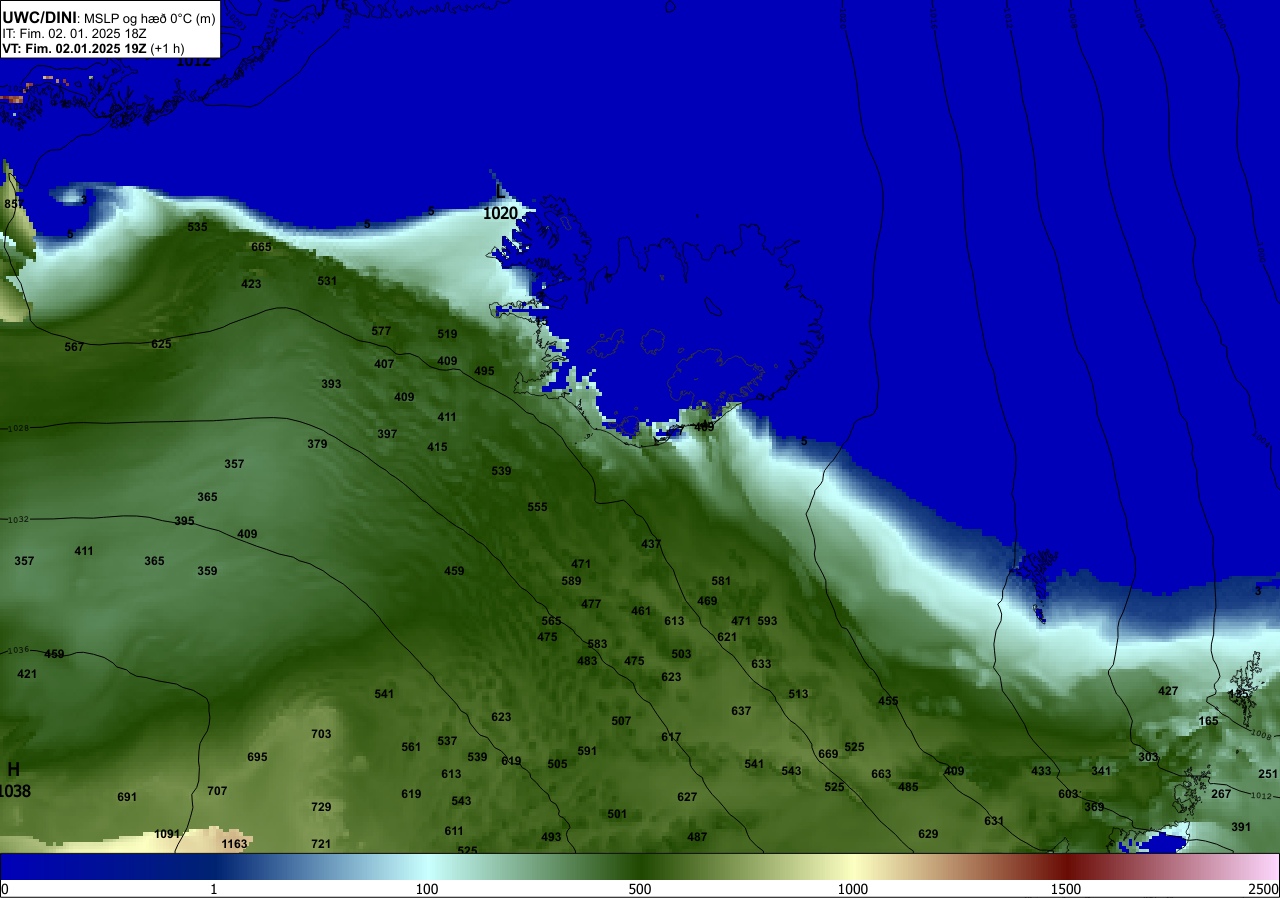This screenshot has height=898, width=1280.
Task: Click the height value '535'
Action: [197, 227]
